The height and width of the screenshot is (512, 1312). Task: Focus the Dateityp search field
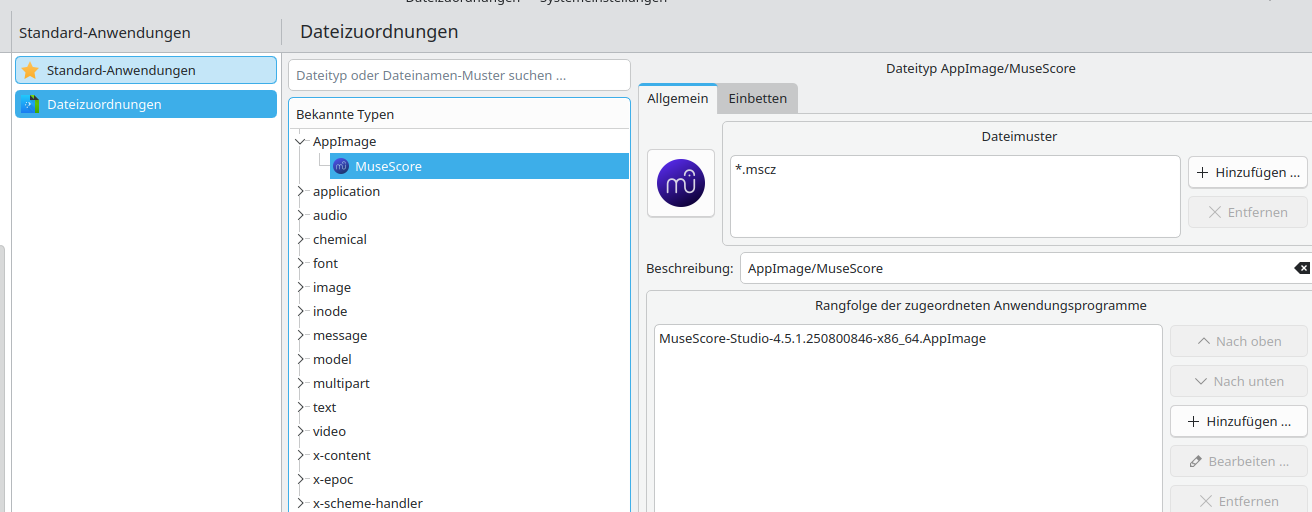click(x=459, y=75)
